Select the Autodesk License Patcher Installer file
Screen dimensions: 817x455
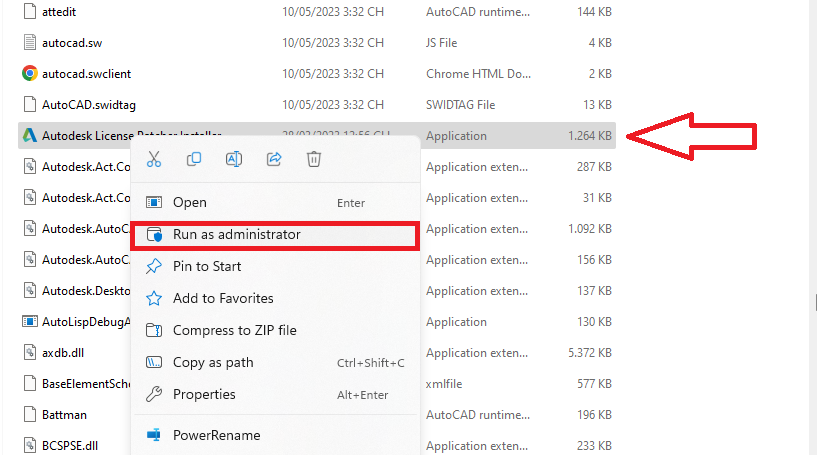point(317,136)
